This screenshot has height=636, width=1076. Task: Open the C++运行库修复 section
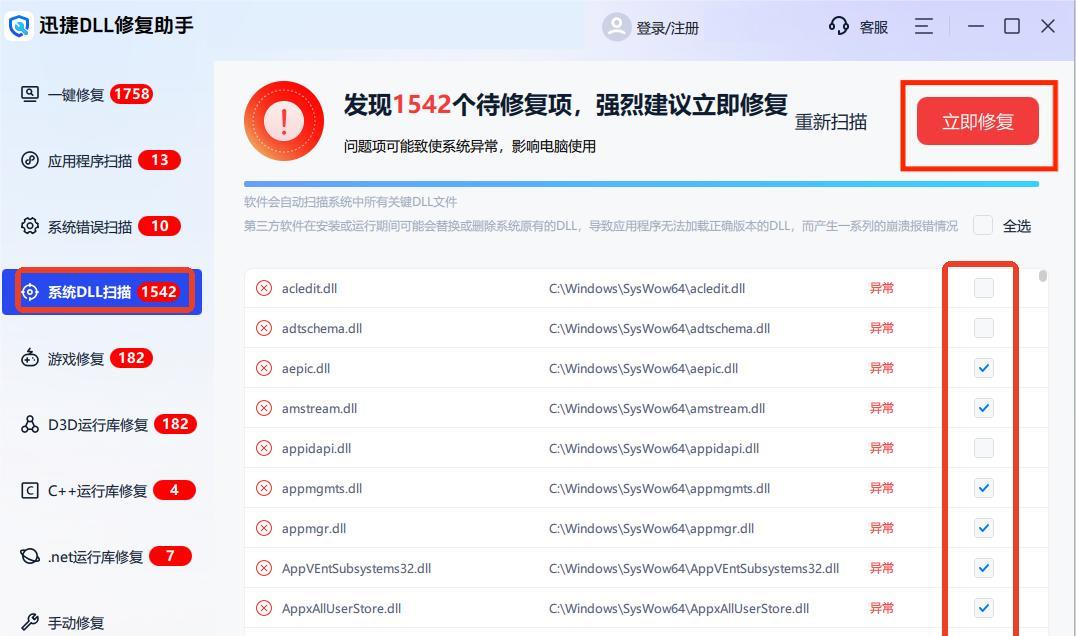coord(102,491)
